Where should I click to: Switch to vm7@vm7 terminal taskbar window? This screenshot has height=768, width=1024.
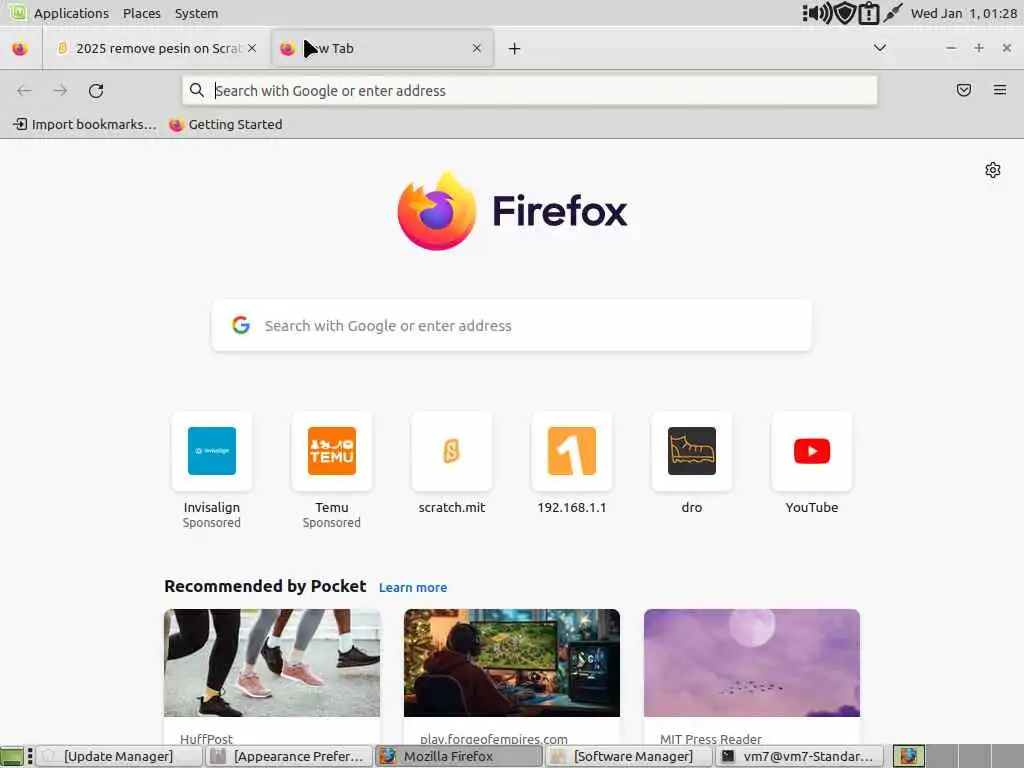799,756
